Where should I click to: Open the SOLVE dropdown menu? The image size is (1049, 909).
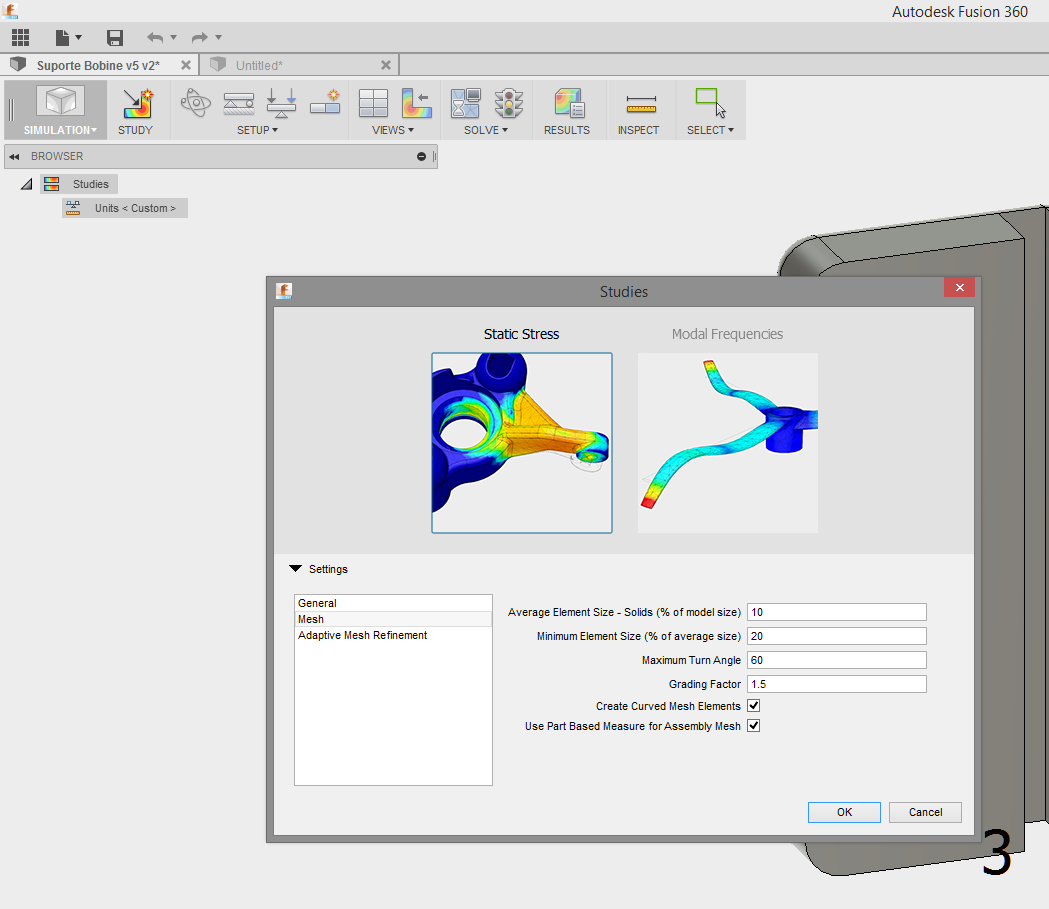484,129
